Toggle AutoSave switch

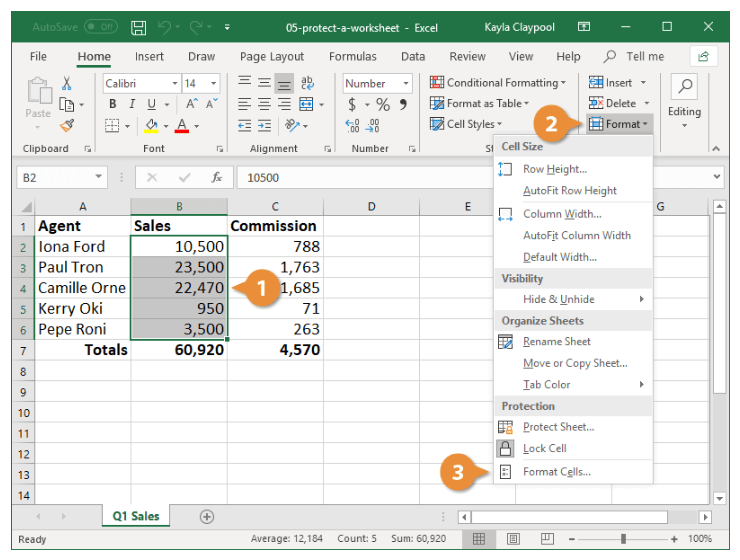tap(101, 27)
